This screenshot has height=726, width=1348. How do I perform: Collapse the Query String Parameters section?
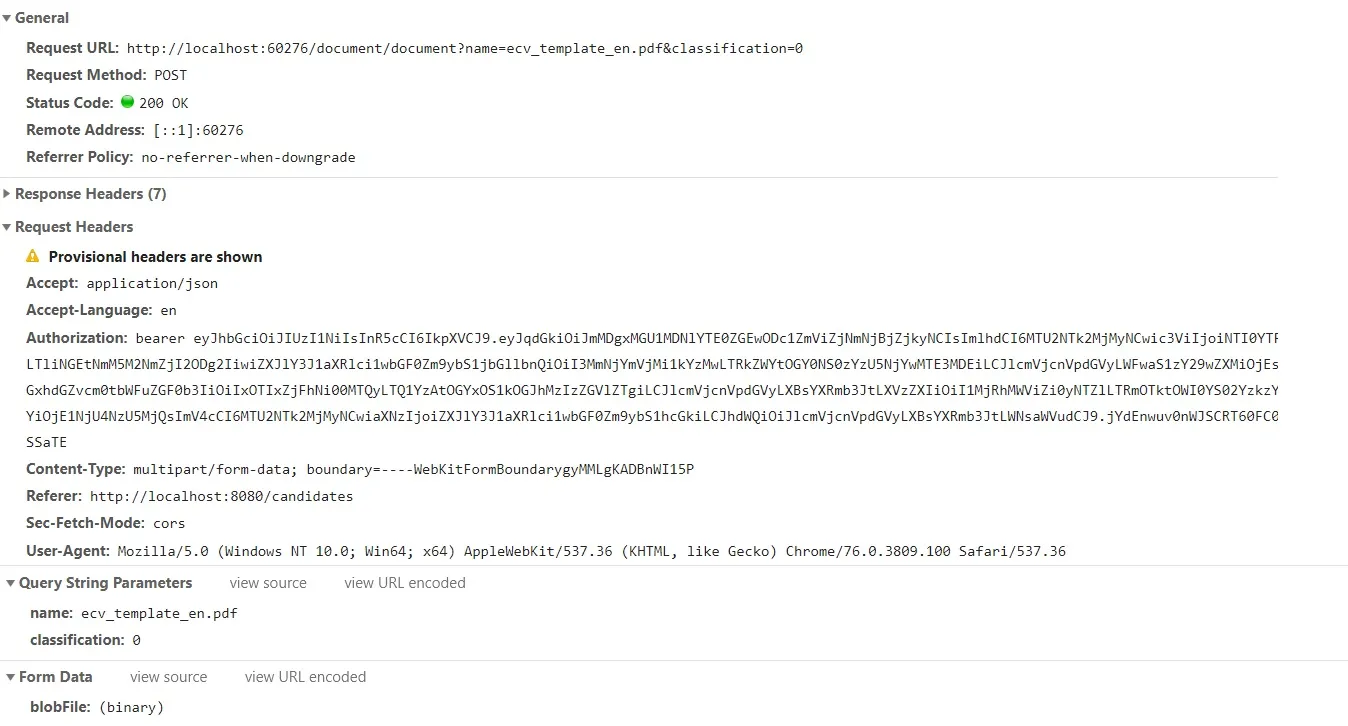click(x=10, y=583)
